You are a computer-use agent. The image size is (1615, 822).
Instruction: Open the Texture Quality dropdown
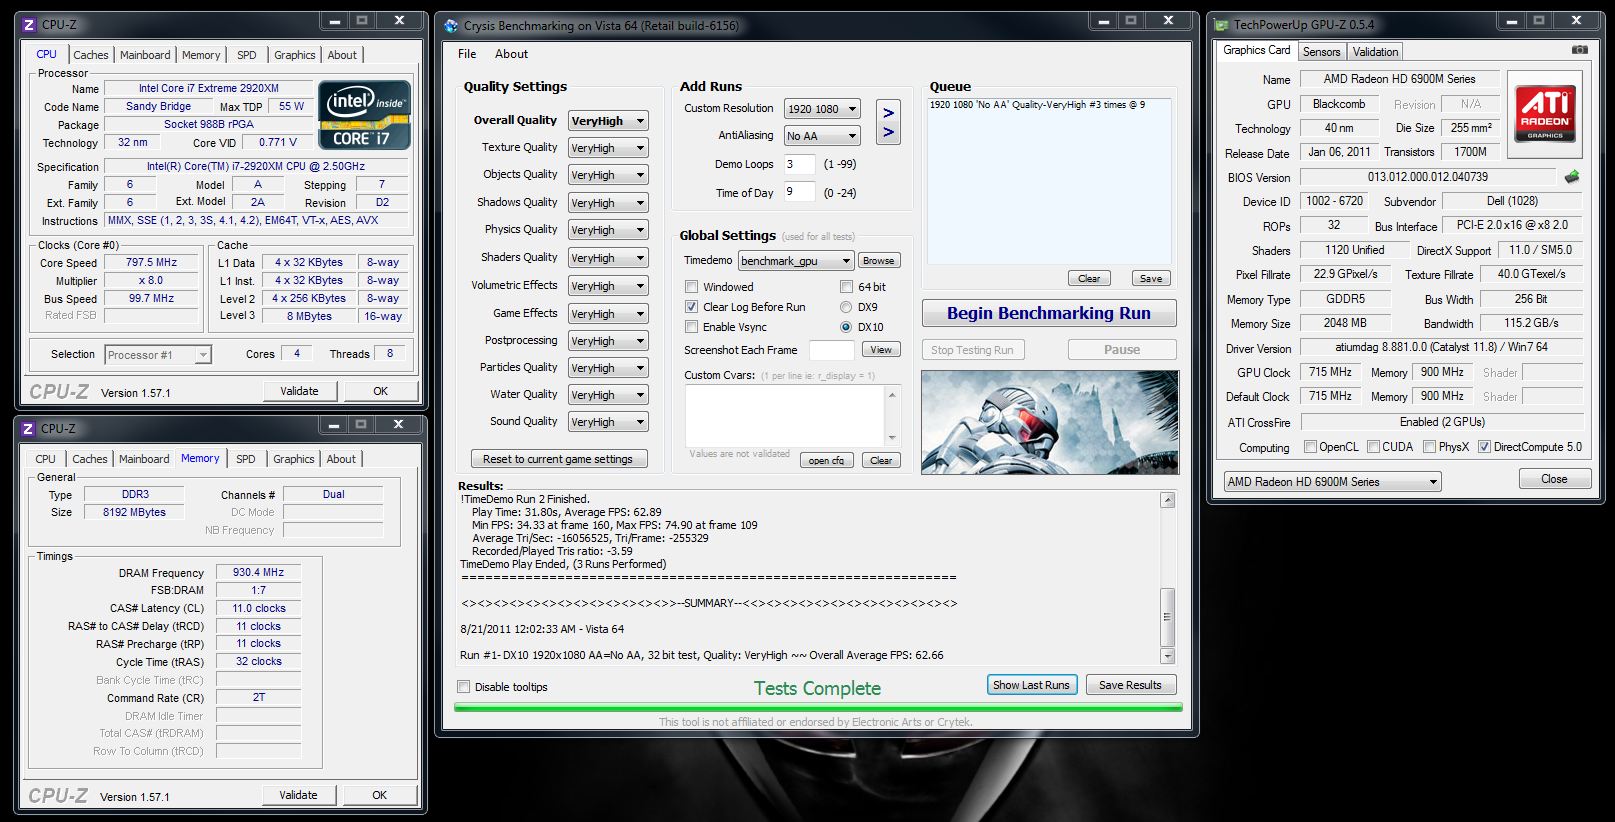(608, 148)
